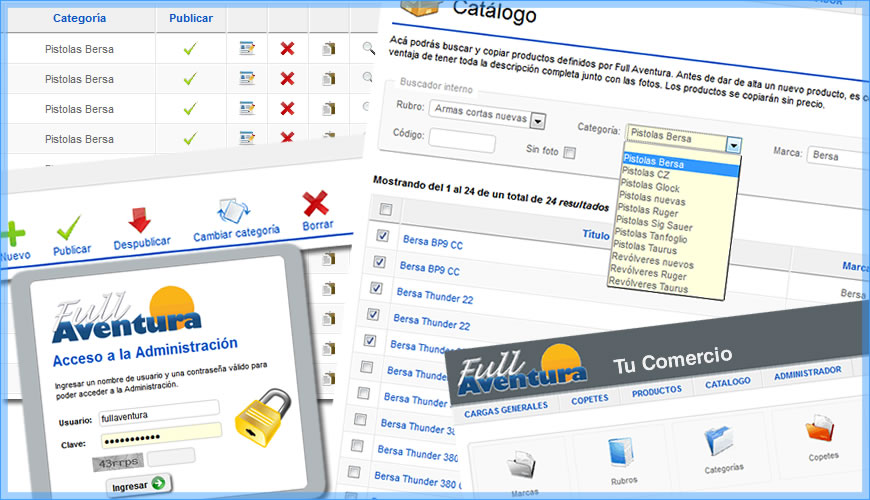This screenshot has width=870, height=500.
Task: Click the magnifier icon in the first Pistolas Bersa row
Action: (369, 48)
